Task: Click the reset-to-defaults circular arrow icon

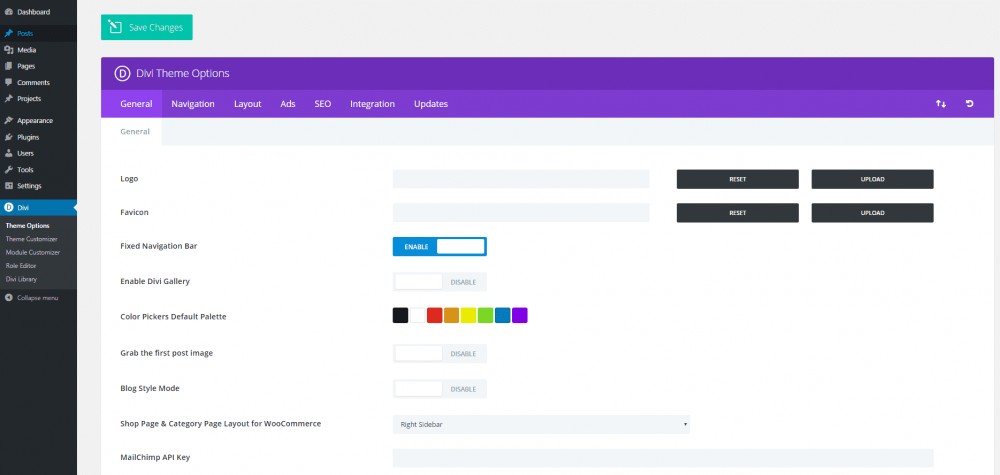Action: click(969, 104)
